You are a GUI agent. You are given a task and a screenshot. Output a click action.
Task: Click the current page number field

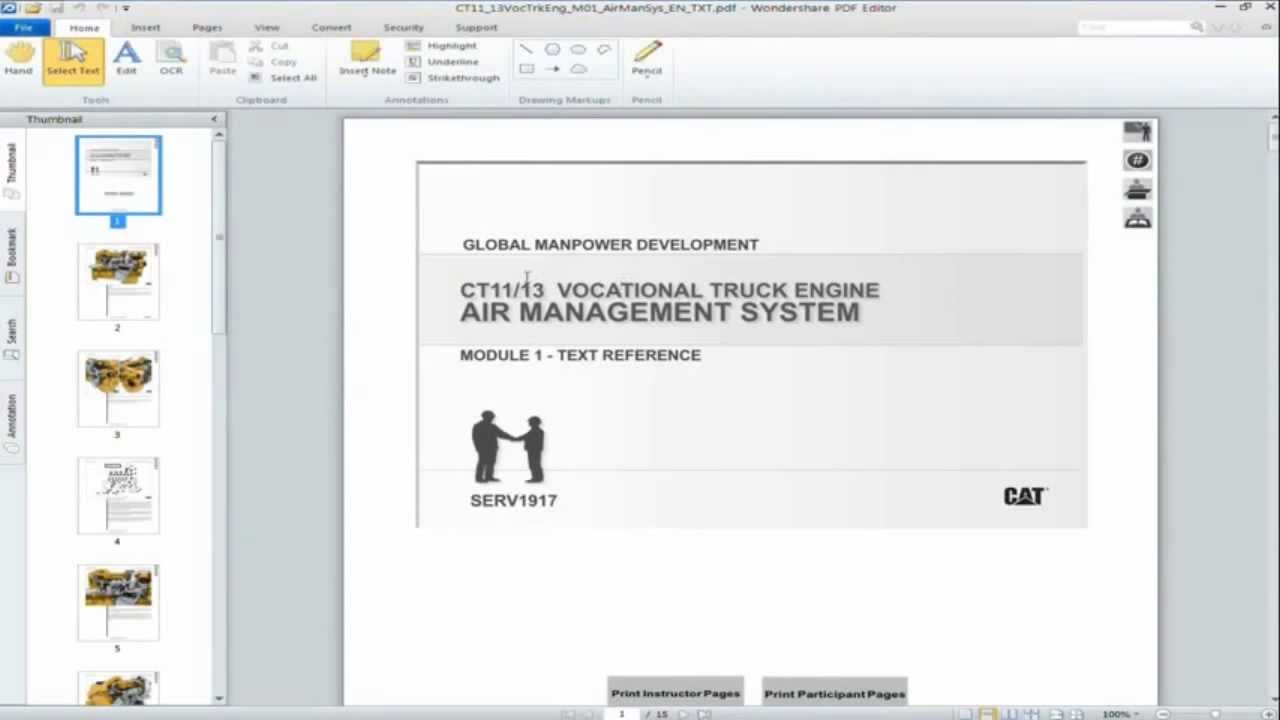pos(622,714)
